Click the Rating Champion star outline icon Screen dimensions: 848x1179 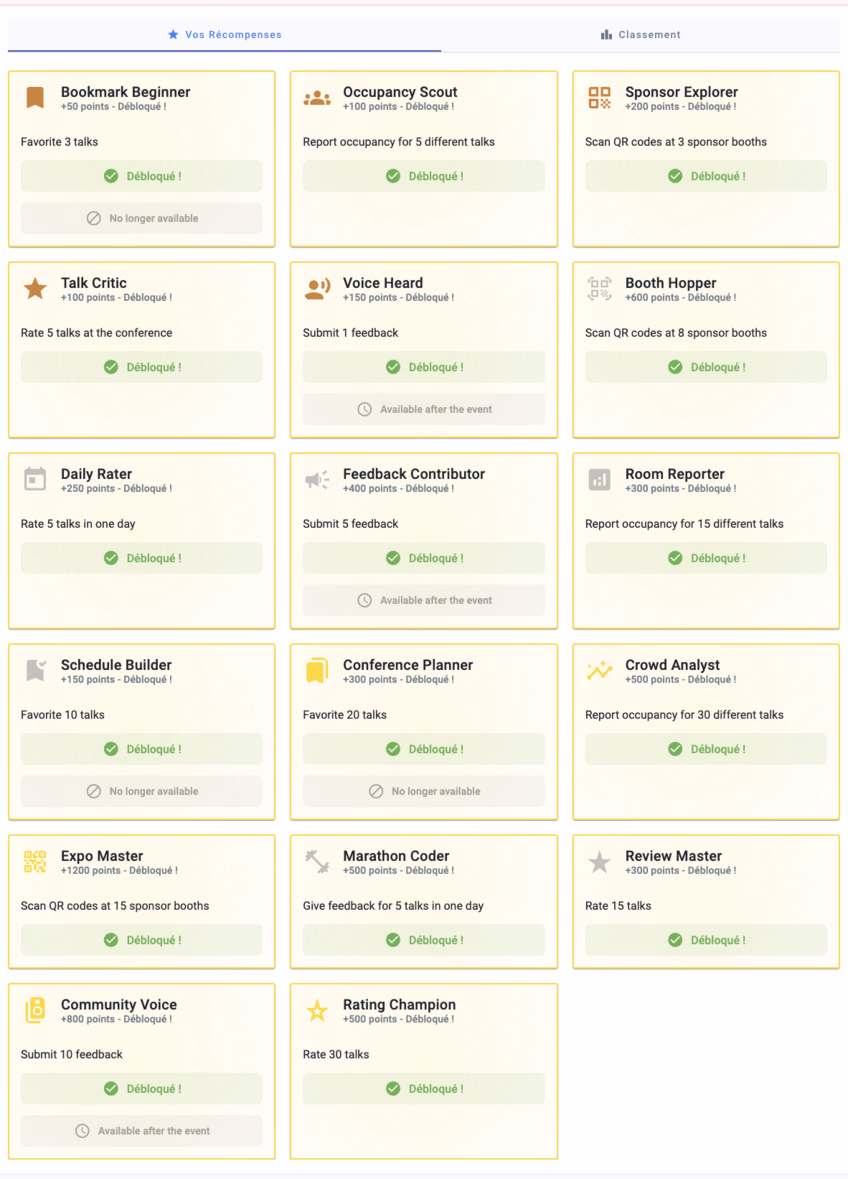pos(317,1011)
